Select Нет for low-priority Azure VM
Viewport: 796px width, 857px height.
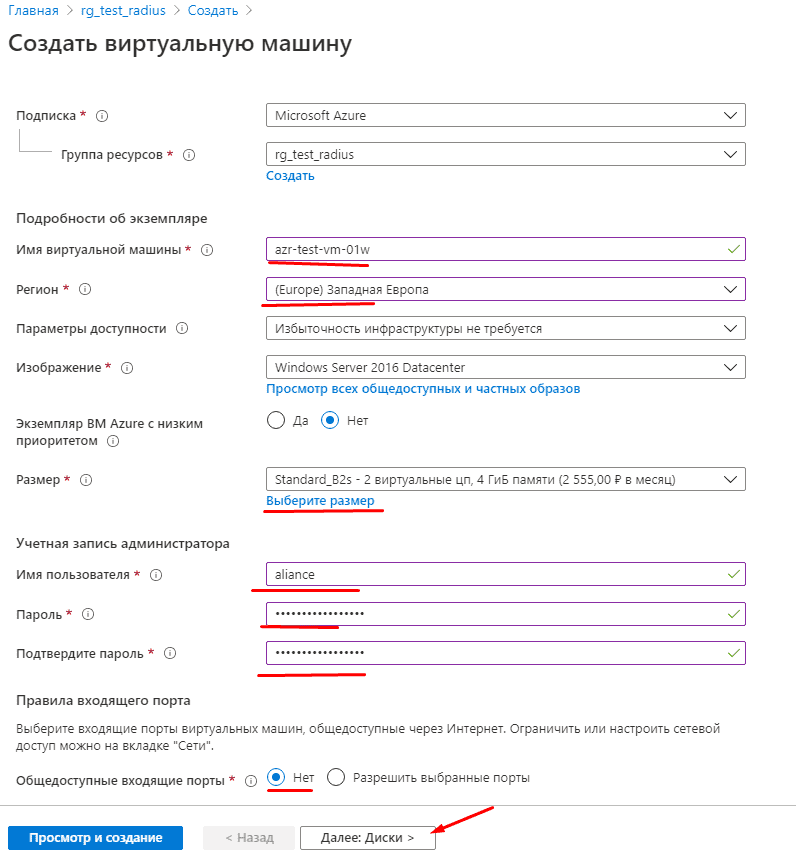click(331, 421)
